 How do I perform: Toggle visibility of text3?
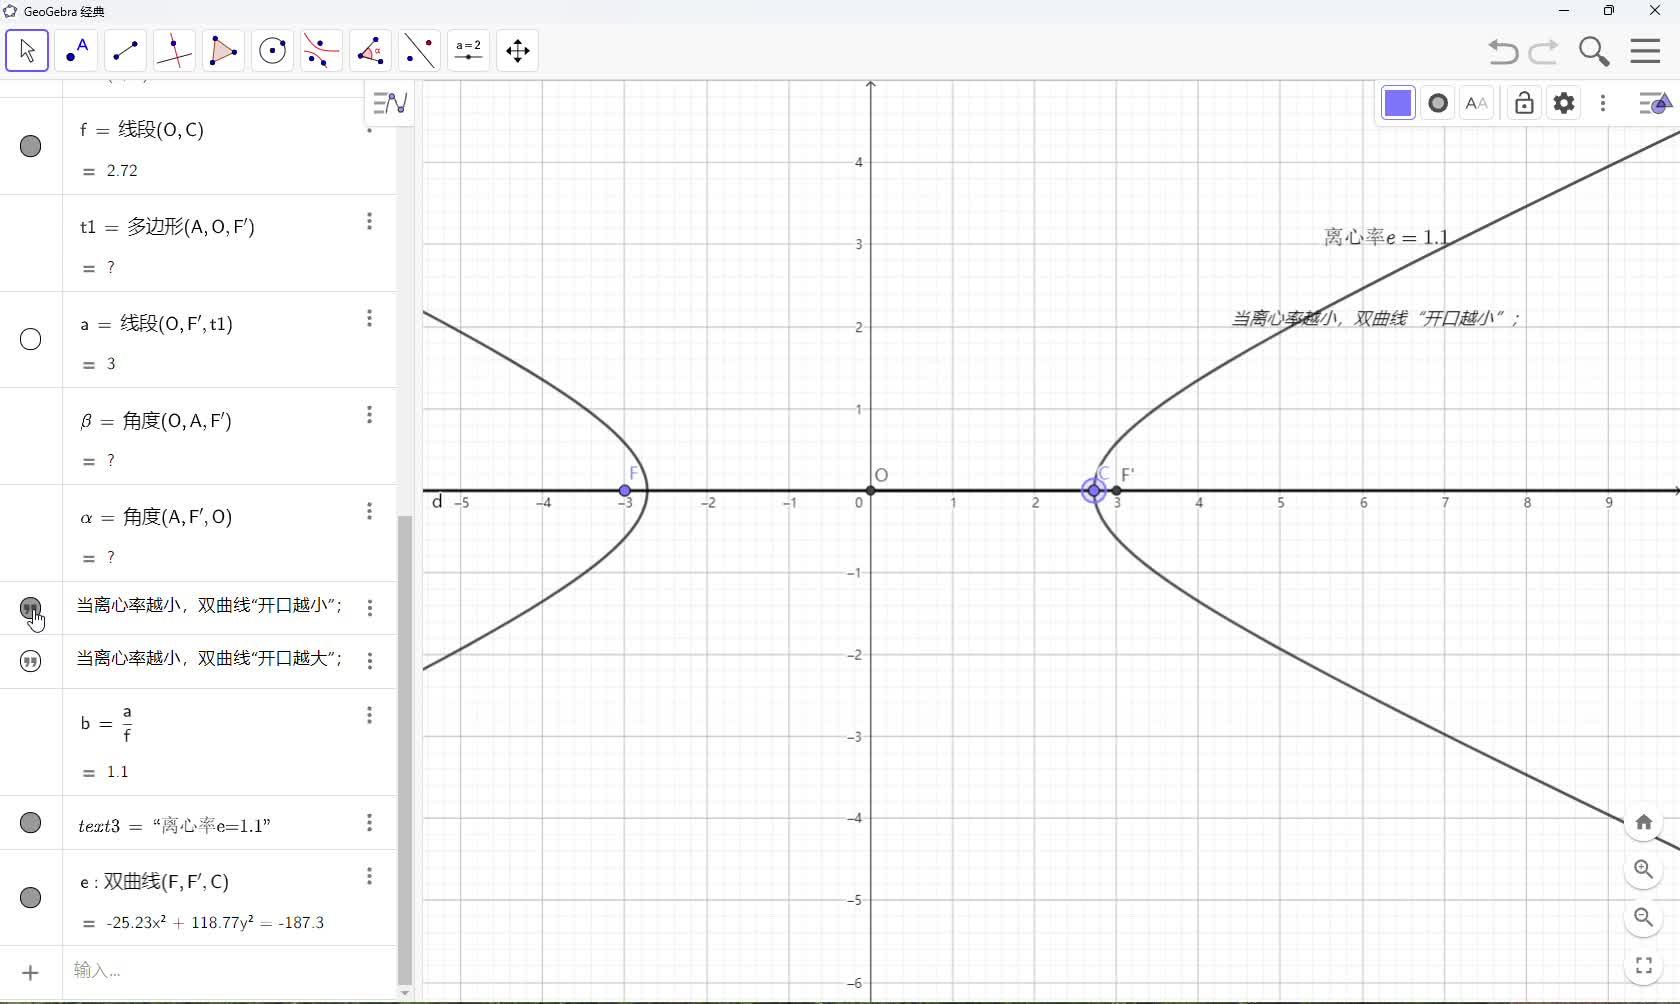(31, 822)
